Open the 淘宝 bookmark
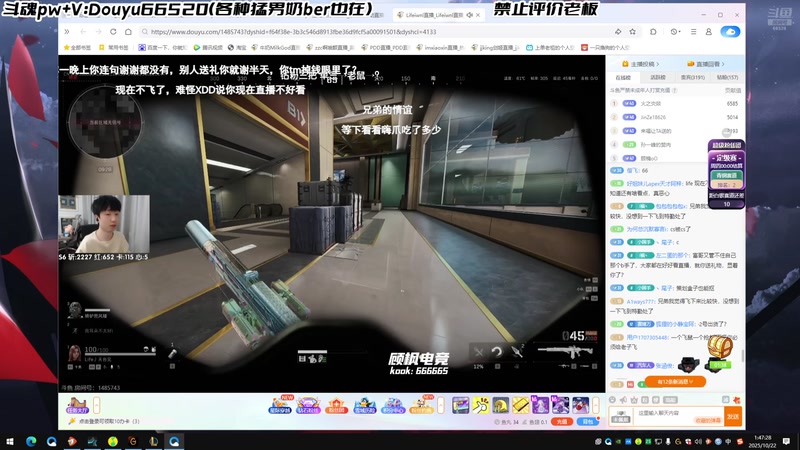The height and width of the screenshot is (450, 800). [237, 47]
